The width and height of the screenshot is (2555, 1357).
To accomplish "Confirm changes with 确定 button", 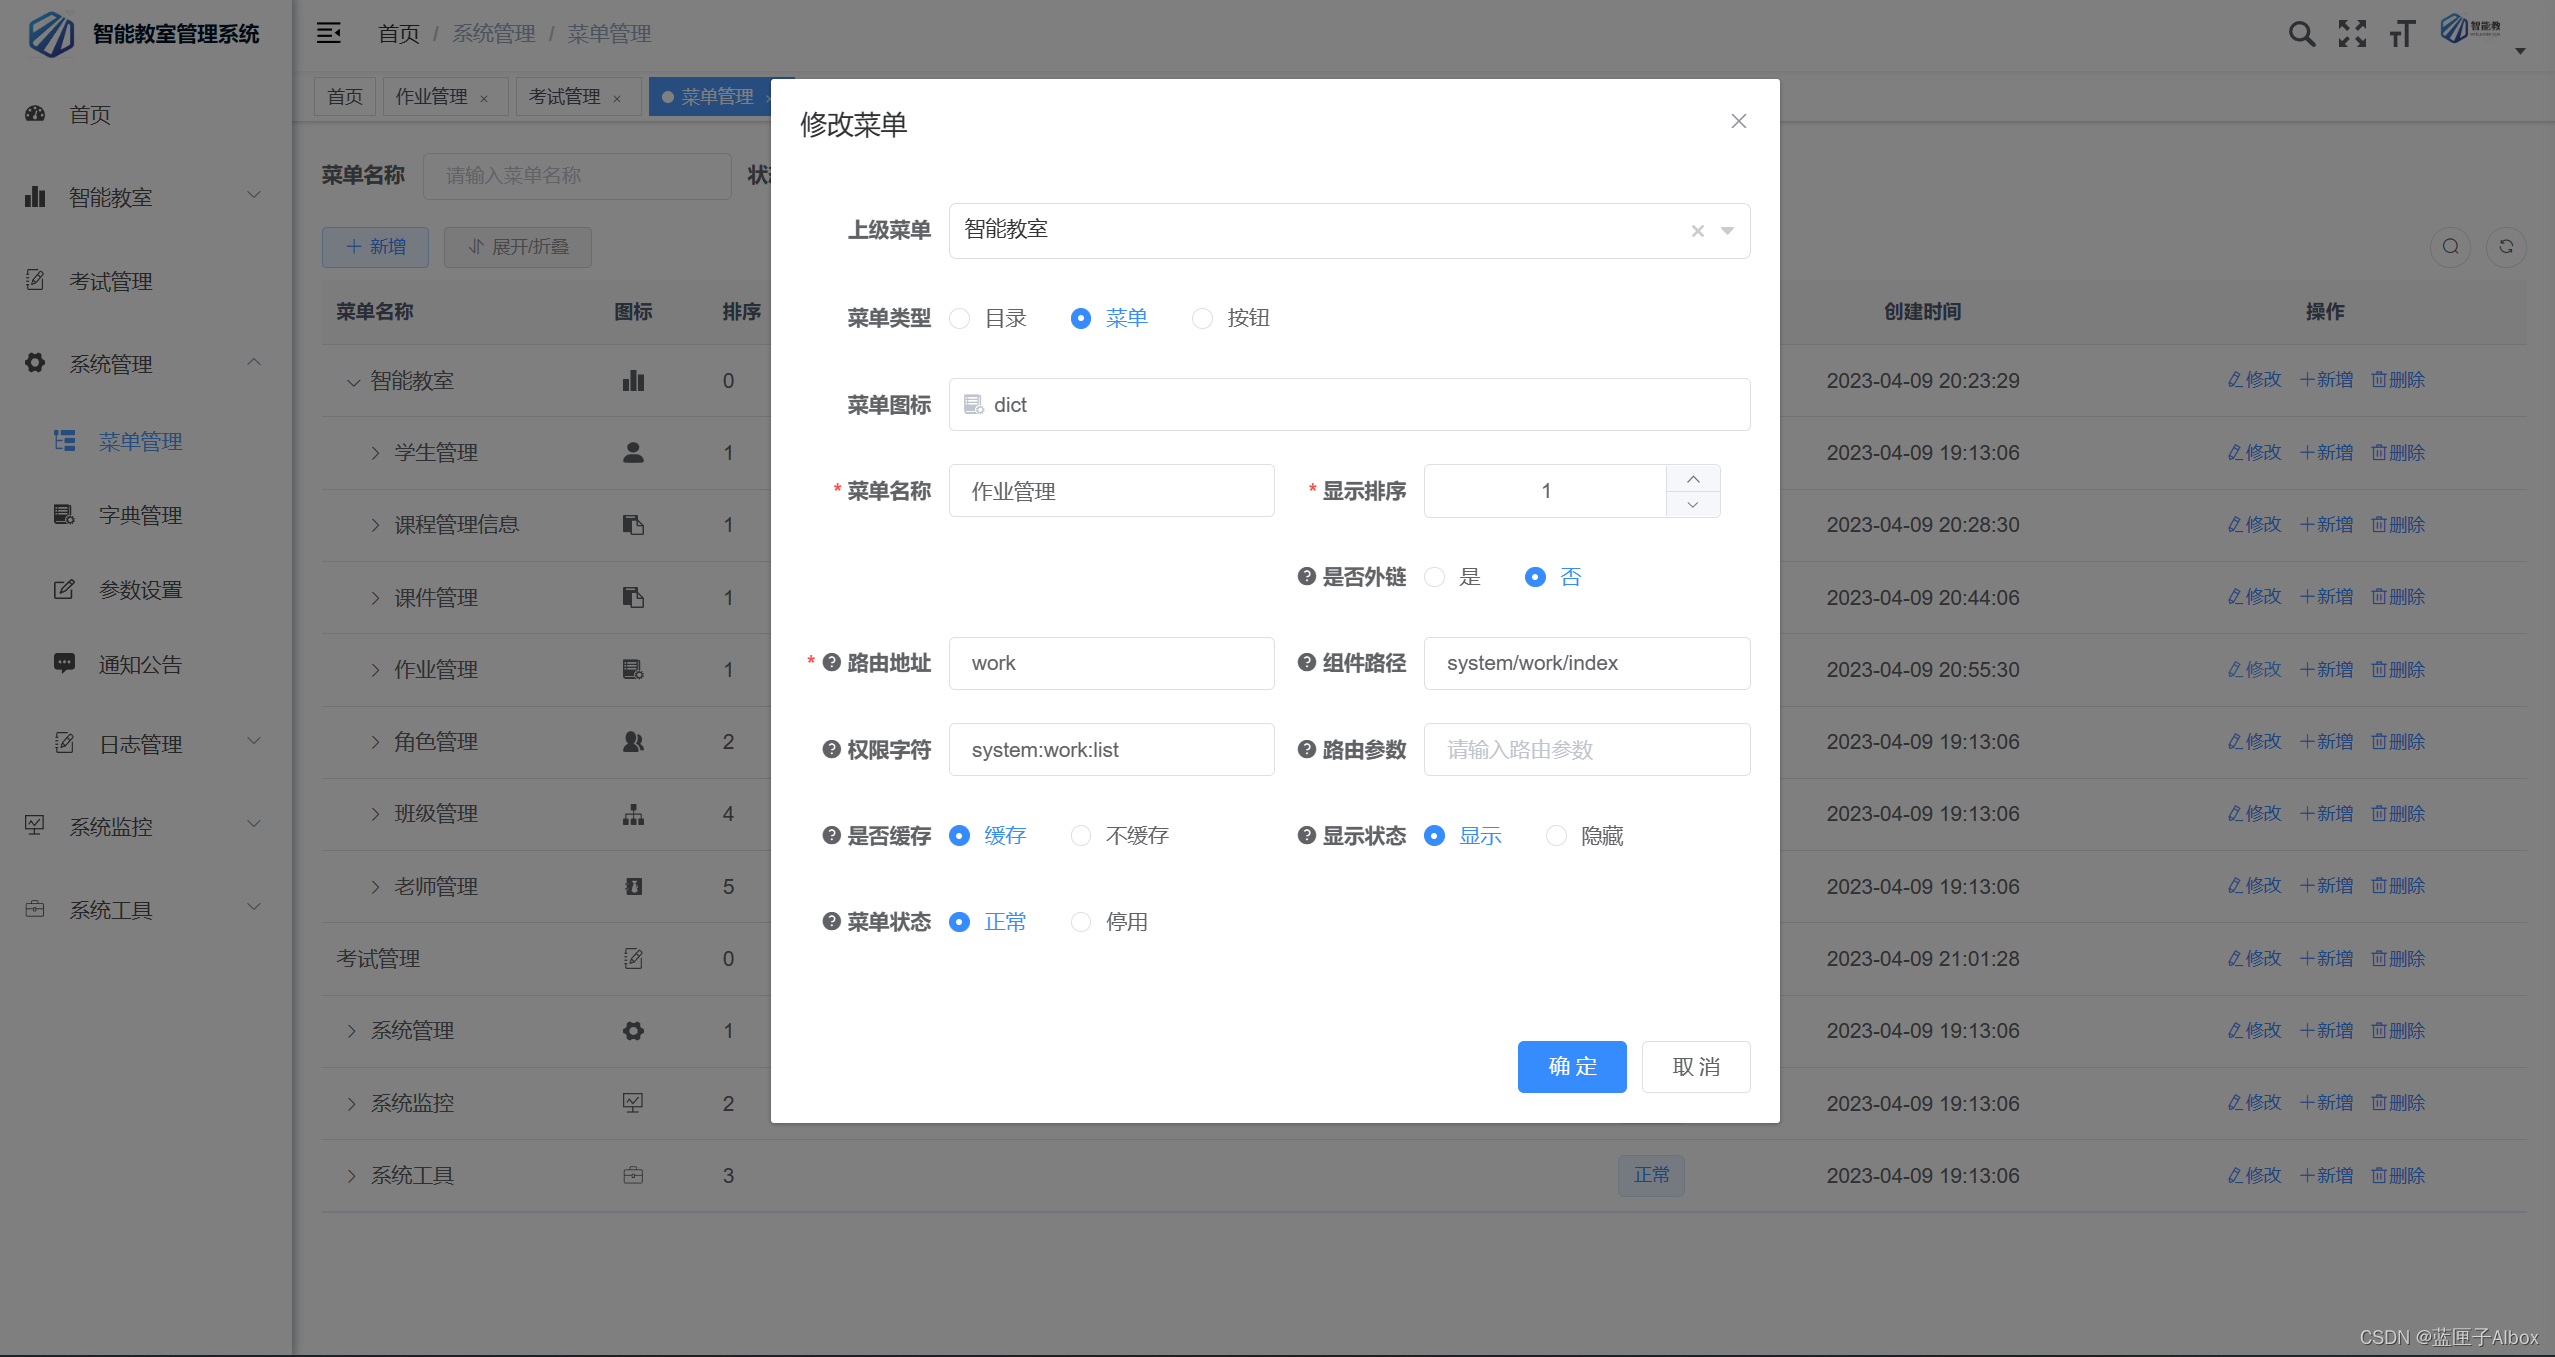I will (1570, 1066).
